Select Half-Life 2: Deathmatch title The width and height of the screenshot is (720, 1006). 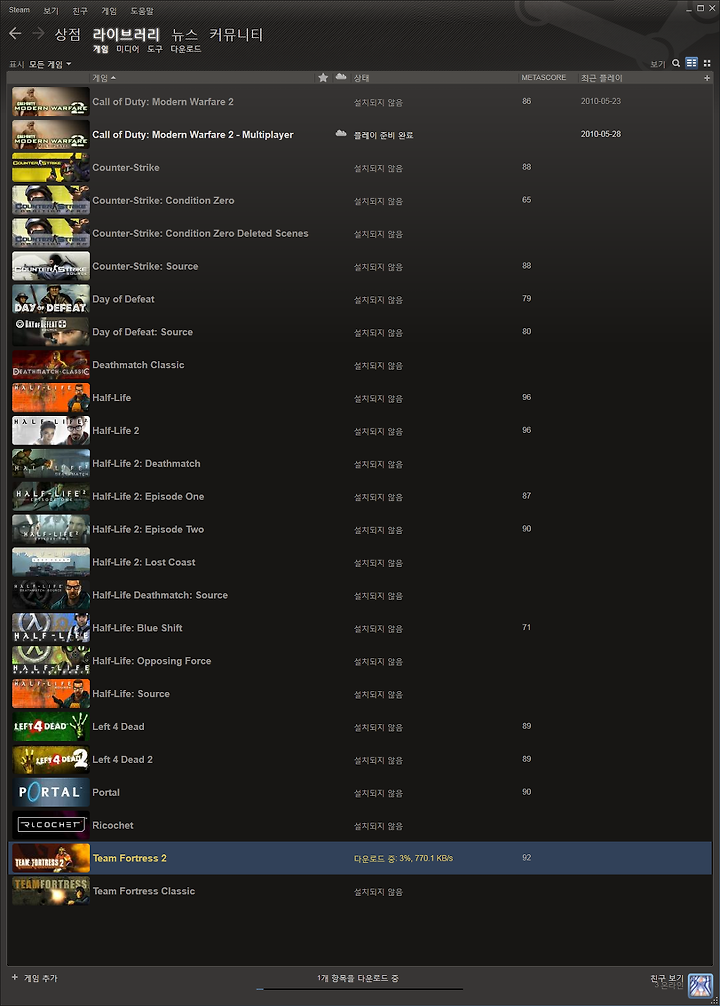(x=146, y=463)
